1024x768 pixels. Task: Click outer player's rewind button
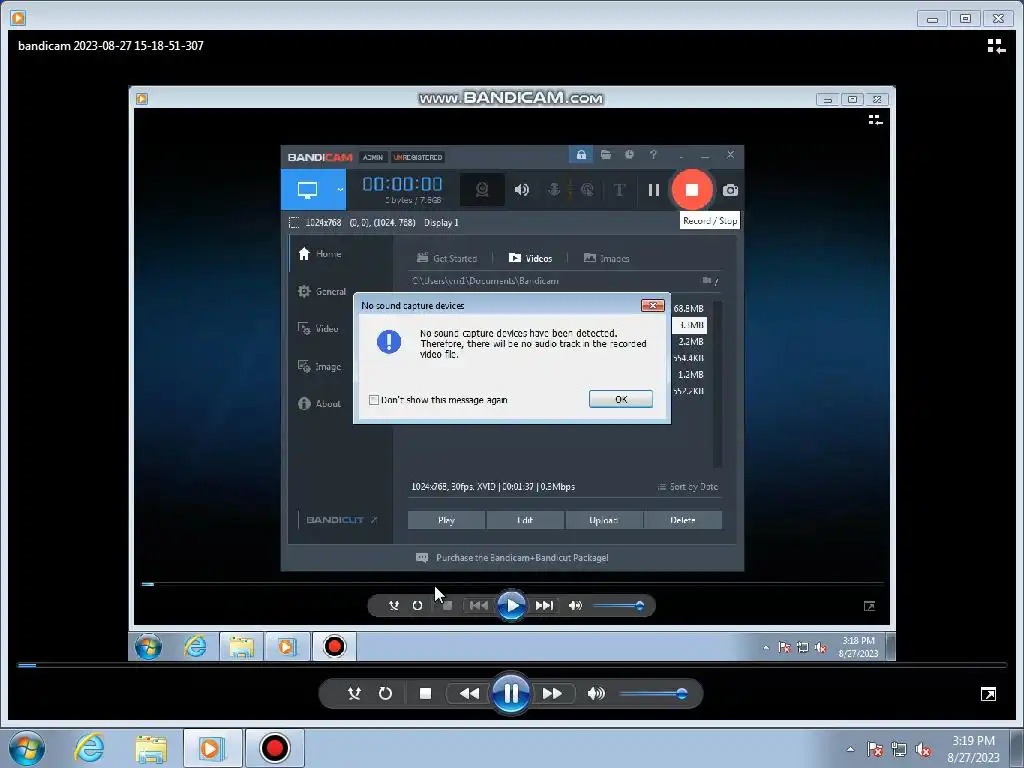coord(469,693)
